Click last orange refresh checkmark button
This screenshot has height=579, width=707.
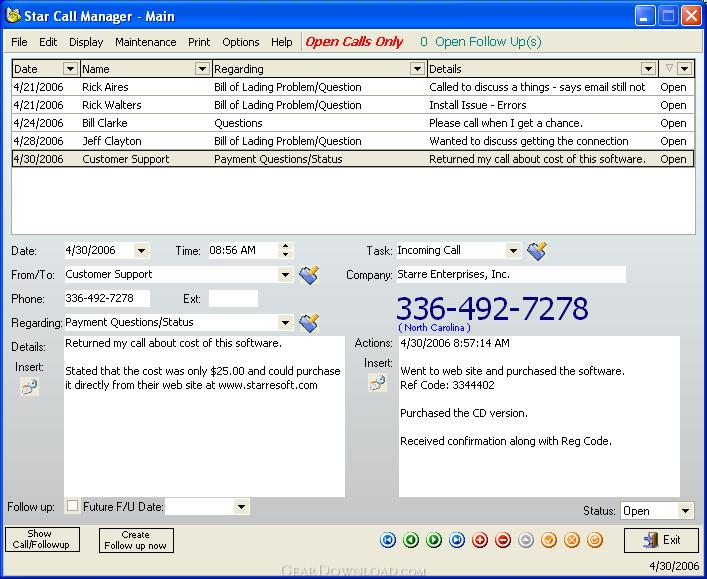tap(595, 540)
